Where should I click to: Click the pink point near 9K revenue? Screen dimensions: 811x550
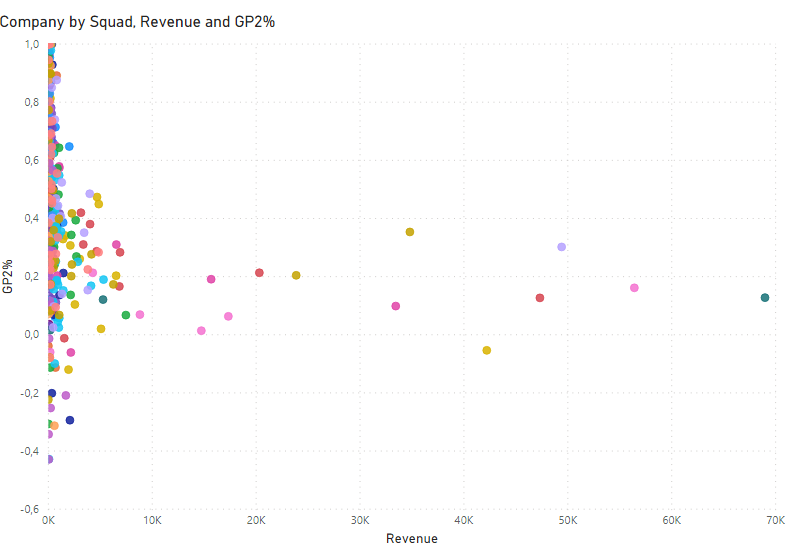click(140, 315)
